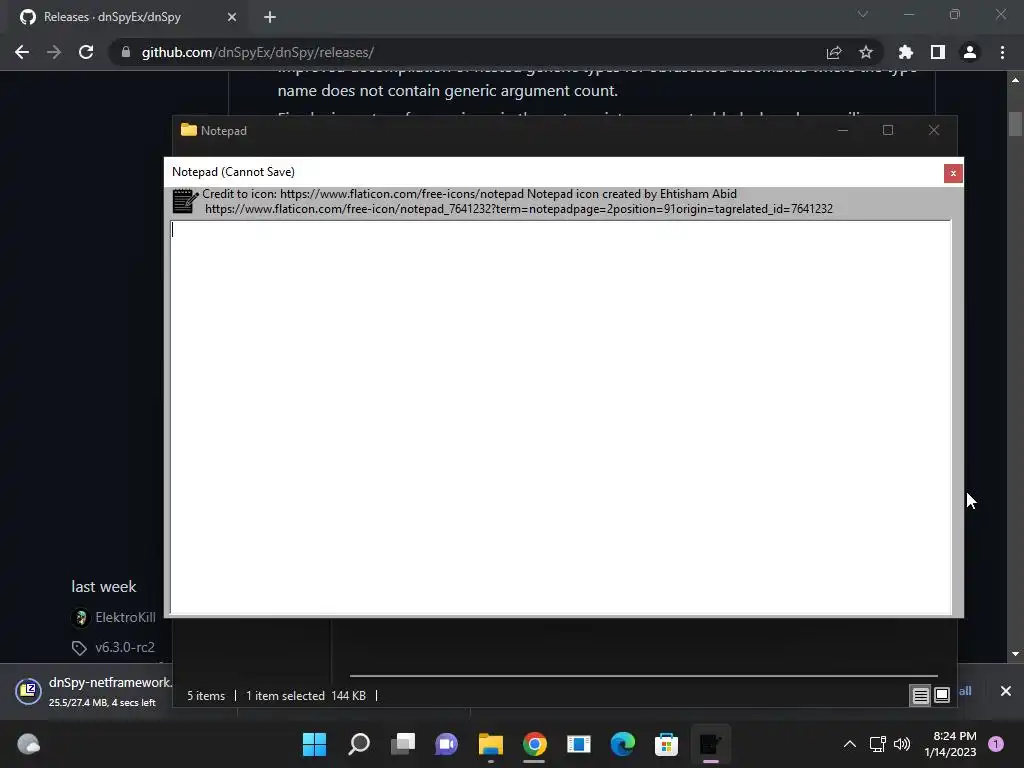This screenshot has height=768, width=1024.
Task: Switch Explorer to details view icon
Action: click(920, 696)
